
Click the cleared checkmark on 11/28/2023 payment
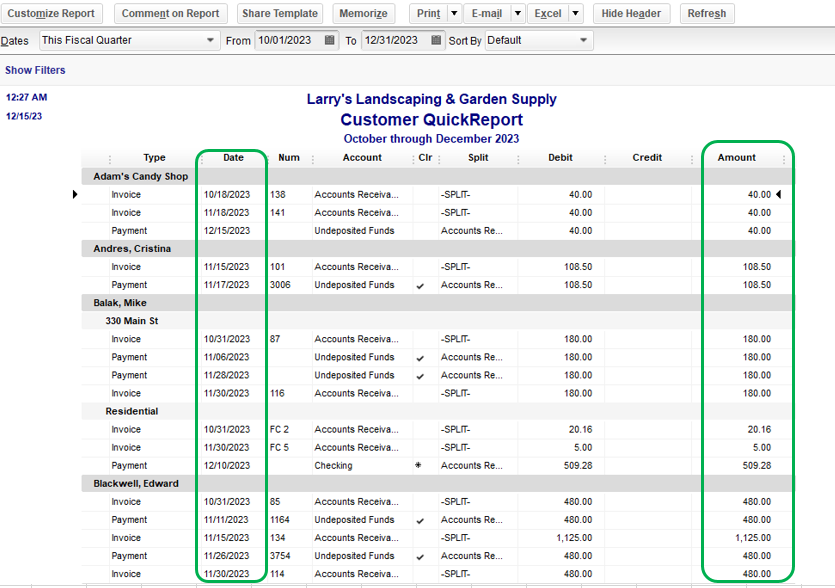420,377
